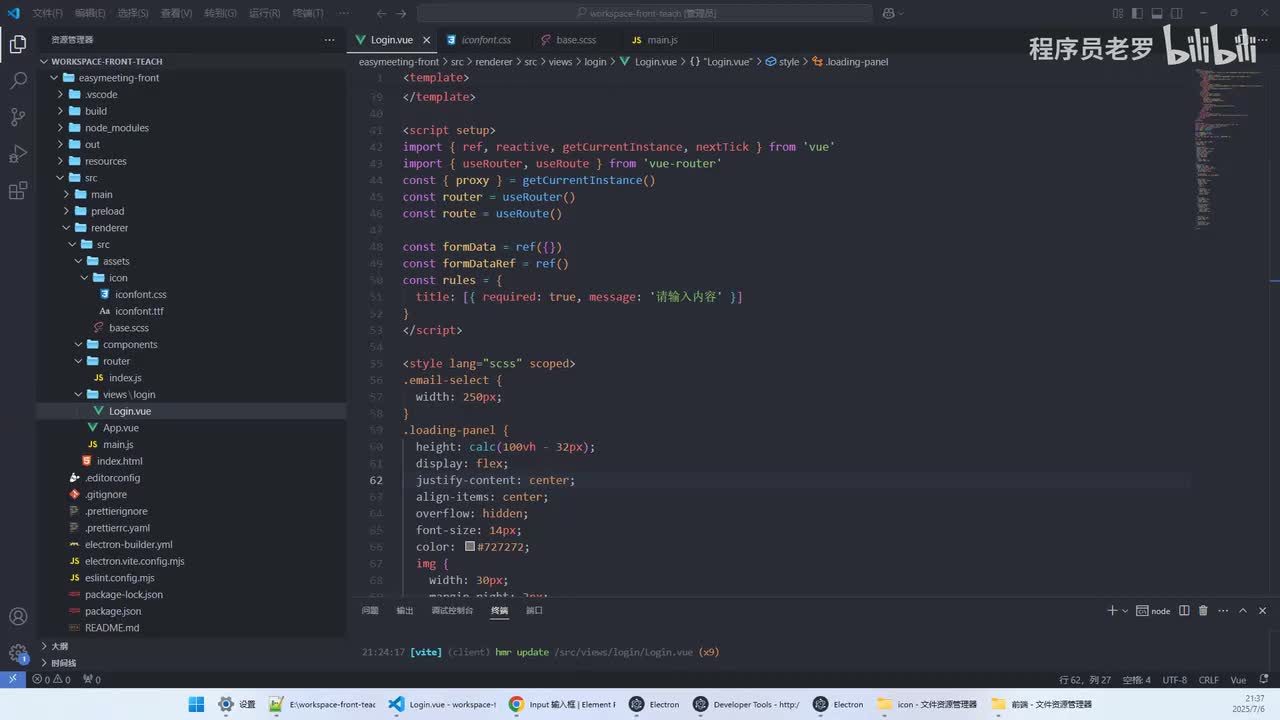Open terminal panel more actions ellipsis
The image size is (1280, 720).
(1223, 610)
